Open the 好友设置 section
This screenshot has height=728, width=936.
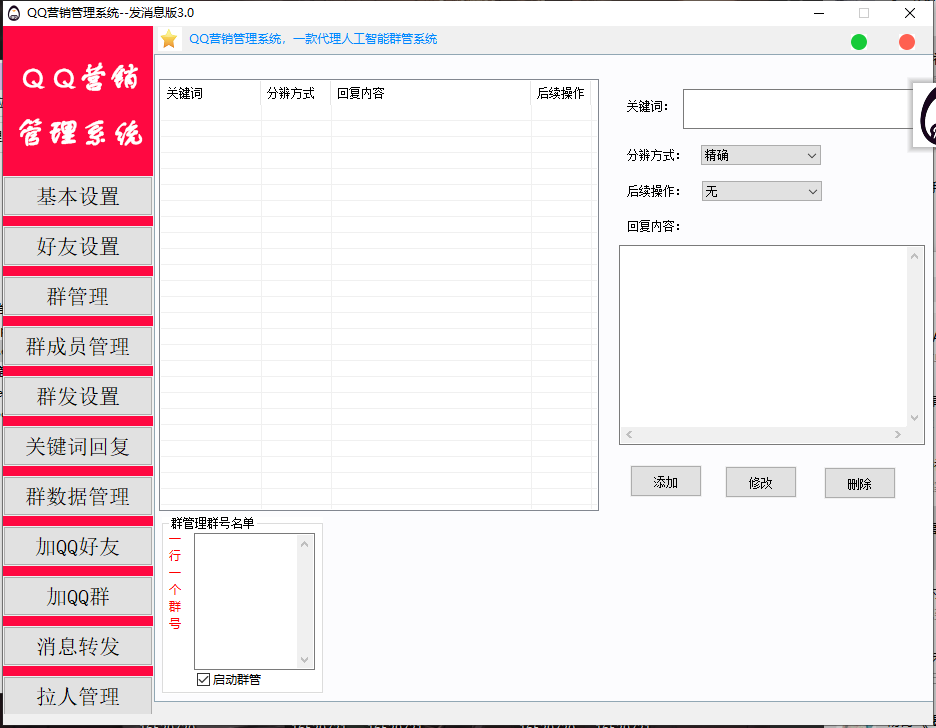(x=78, y=246)
